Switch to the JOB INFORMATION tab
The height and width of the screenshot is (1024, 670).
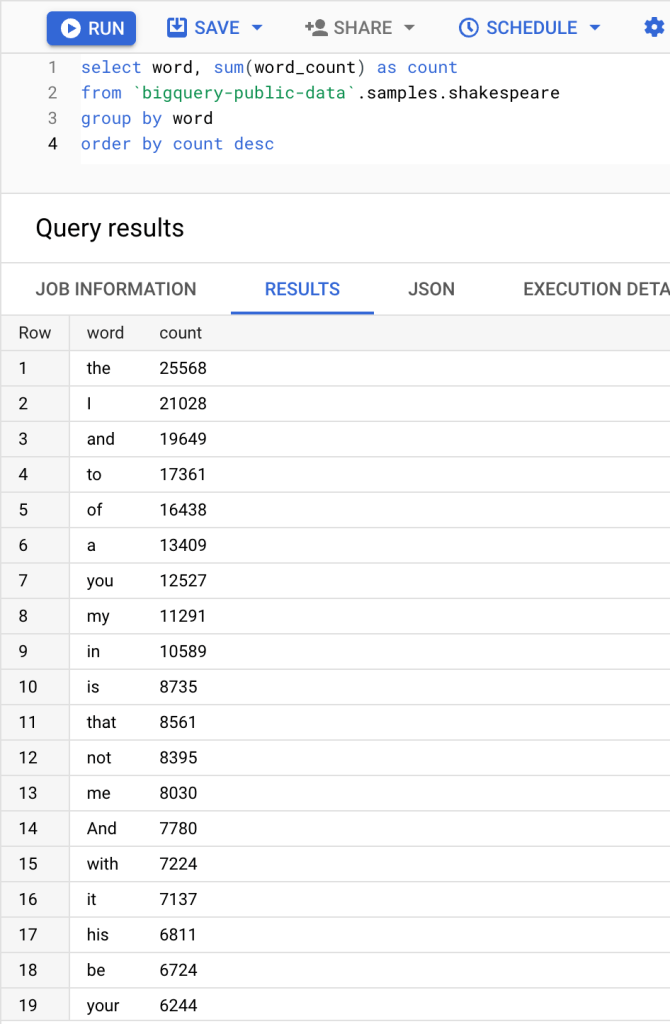click(x=116, y=289)
